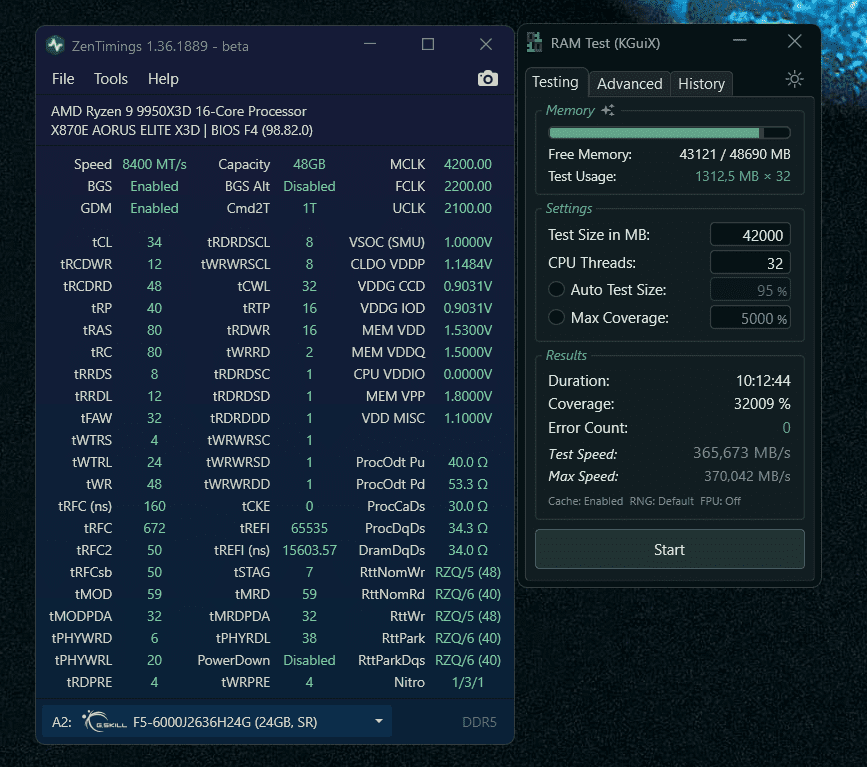
Task: Click the FCLK 2200.00 value
Action: [x=467, y=186]
